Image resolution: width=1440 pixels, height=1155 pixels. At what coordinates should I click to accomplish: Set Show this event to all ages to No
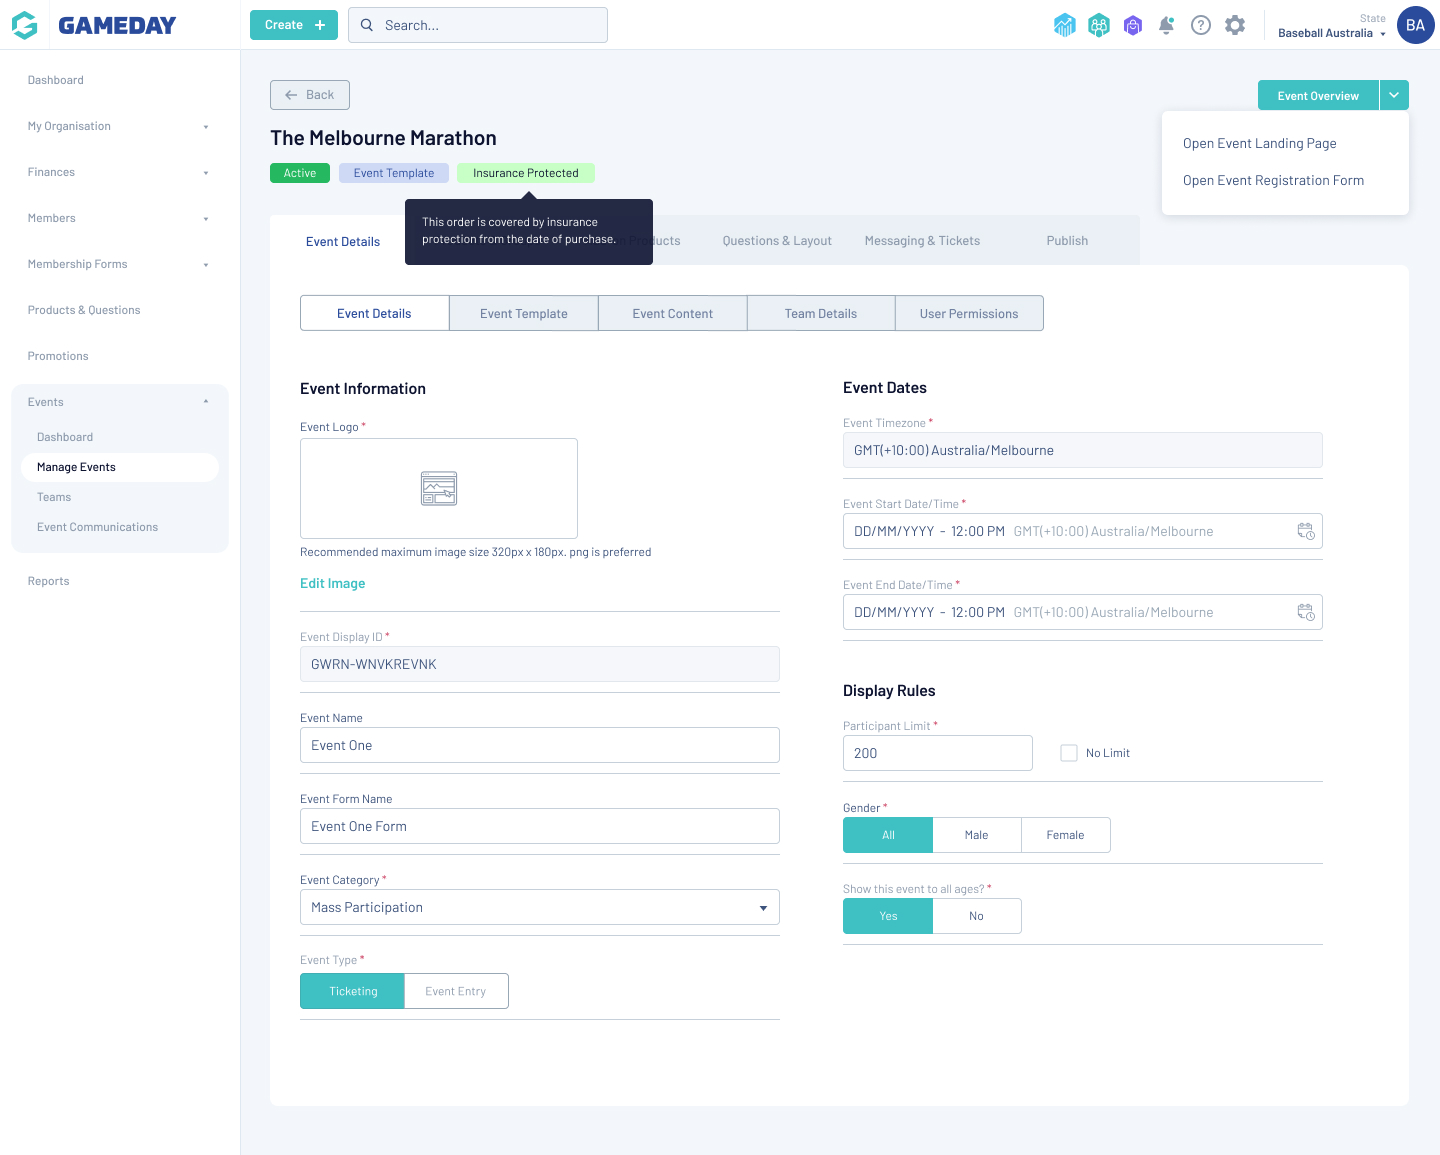coord(976,916)
